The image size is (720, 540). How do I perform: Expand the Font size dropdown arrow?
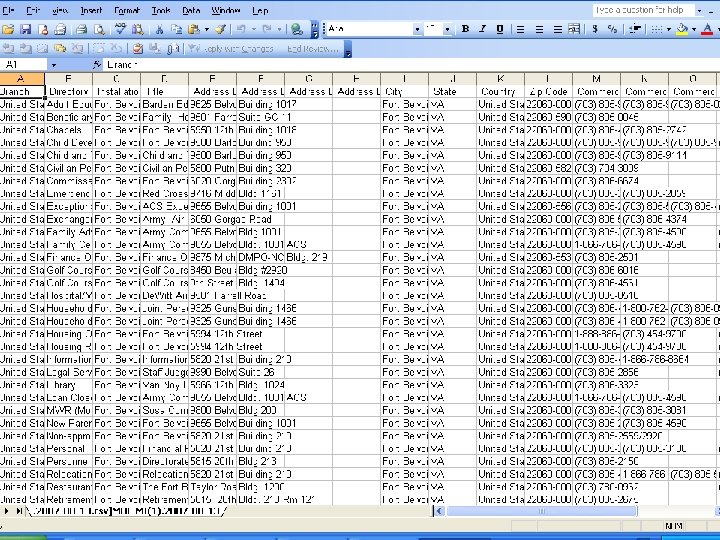coord(447,29)
